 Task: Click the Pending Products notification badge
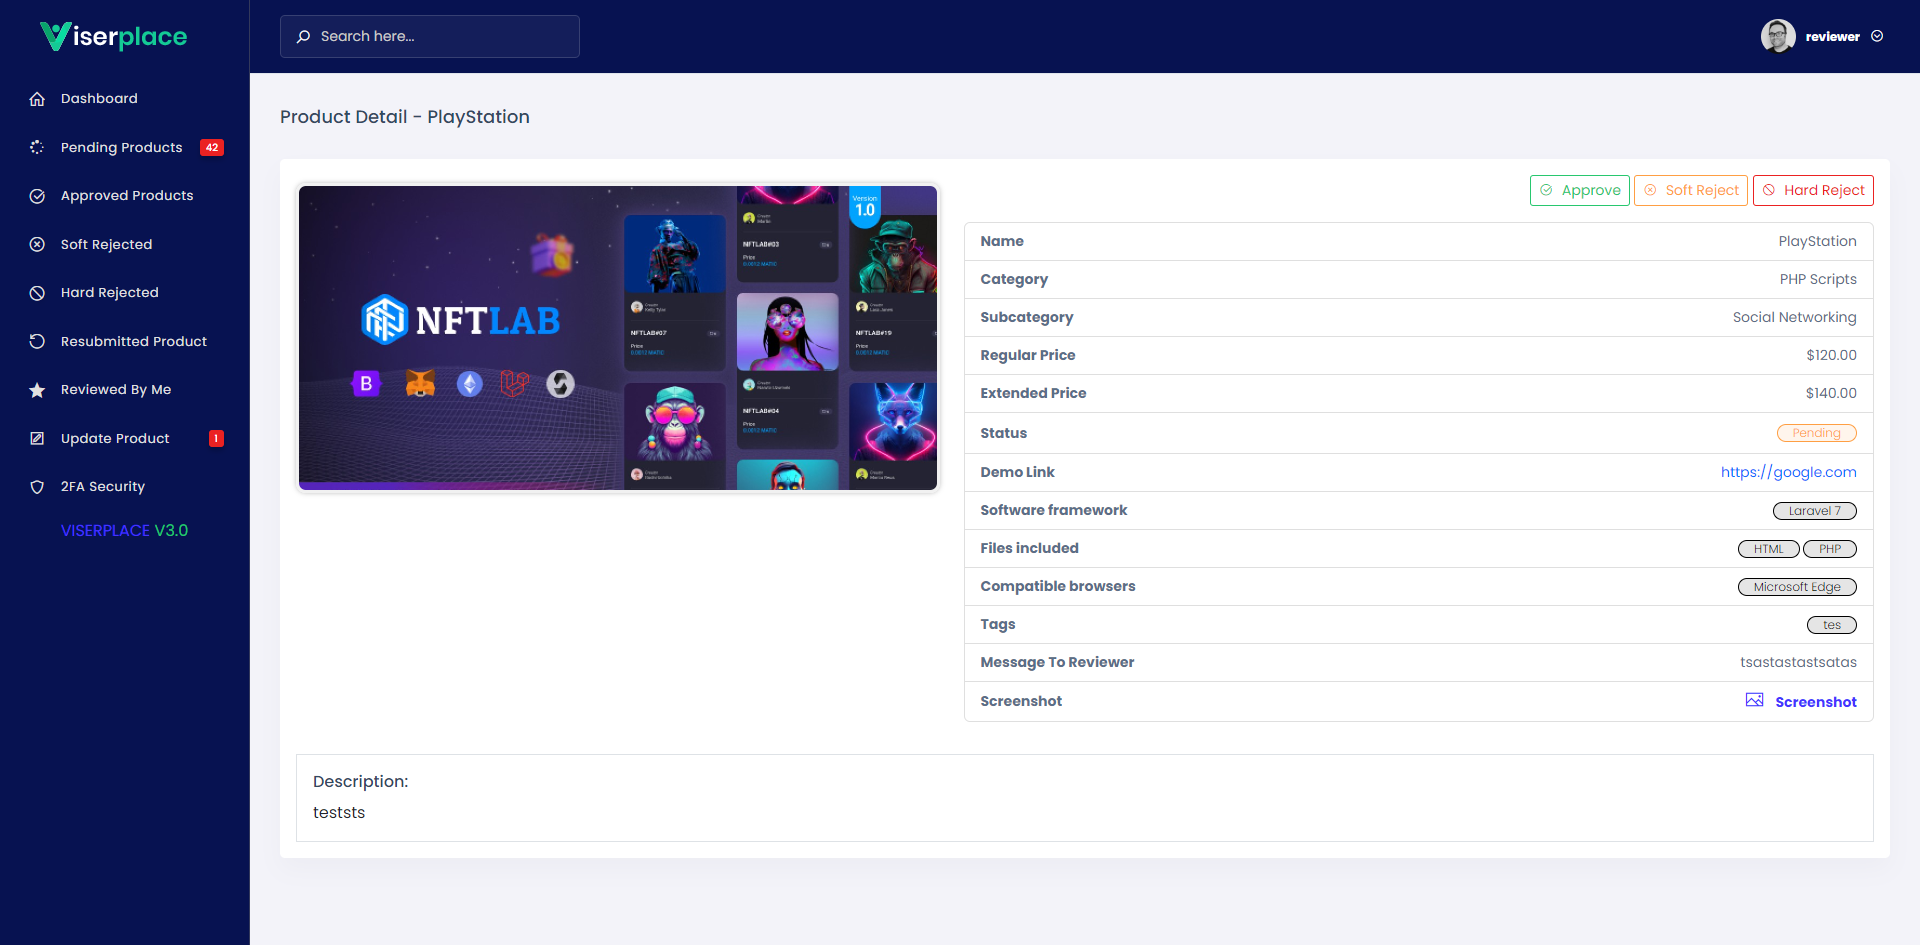[212, 147]
